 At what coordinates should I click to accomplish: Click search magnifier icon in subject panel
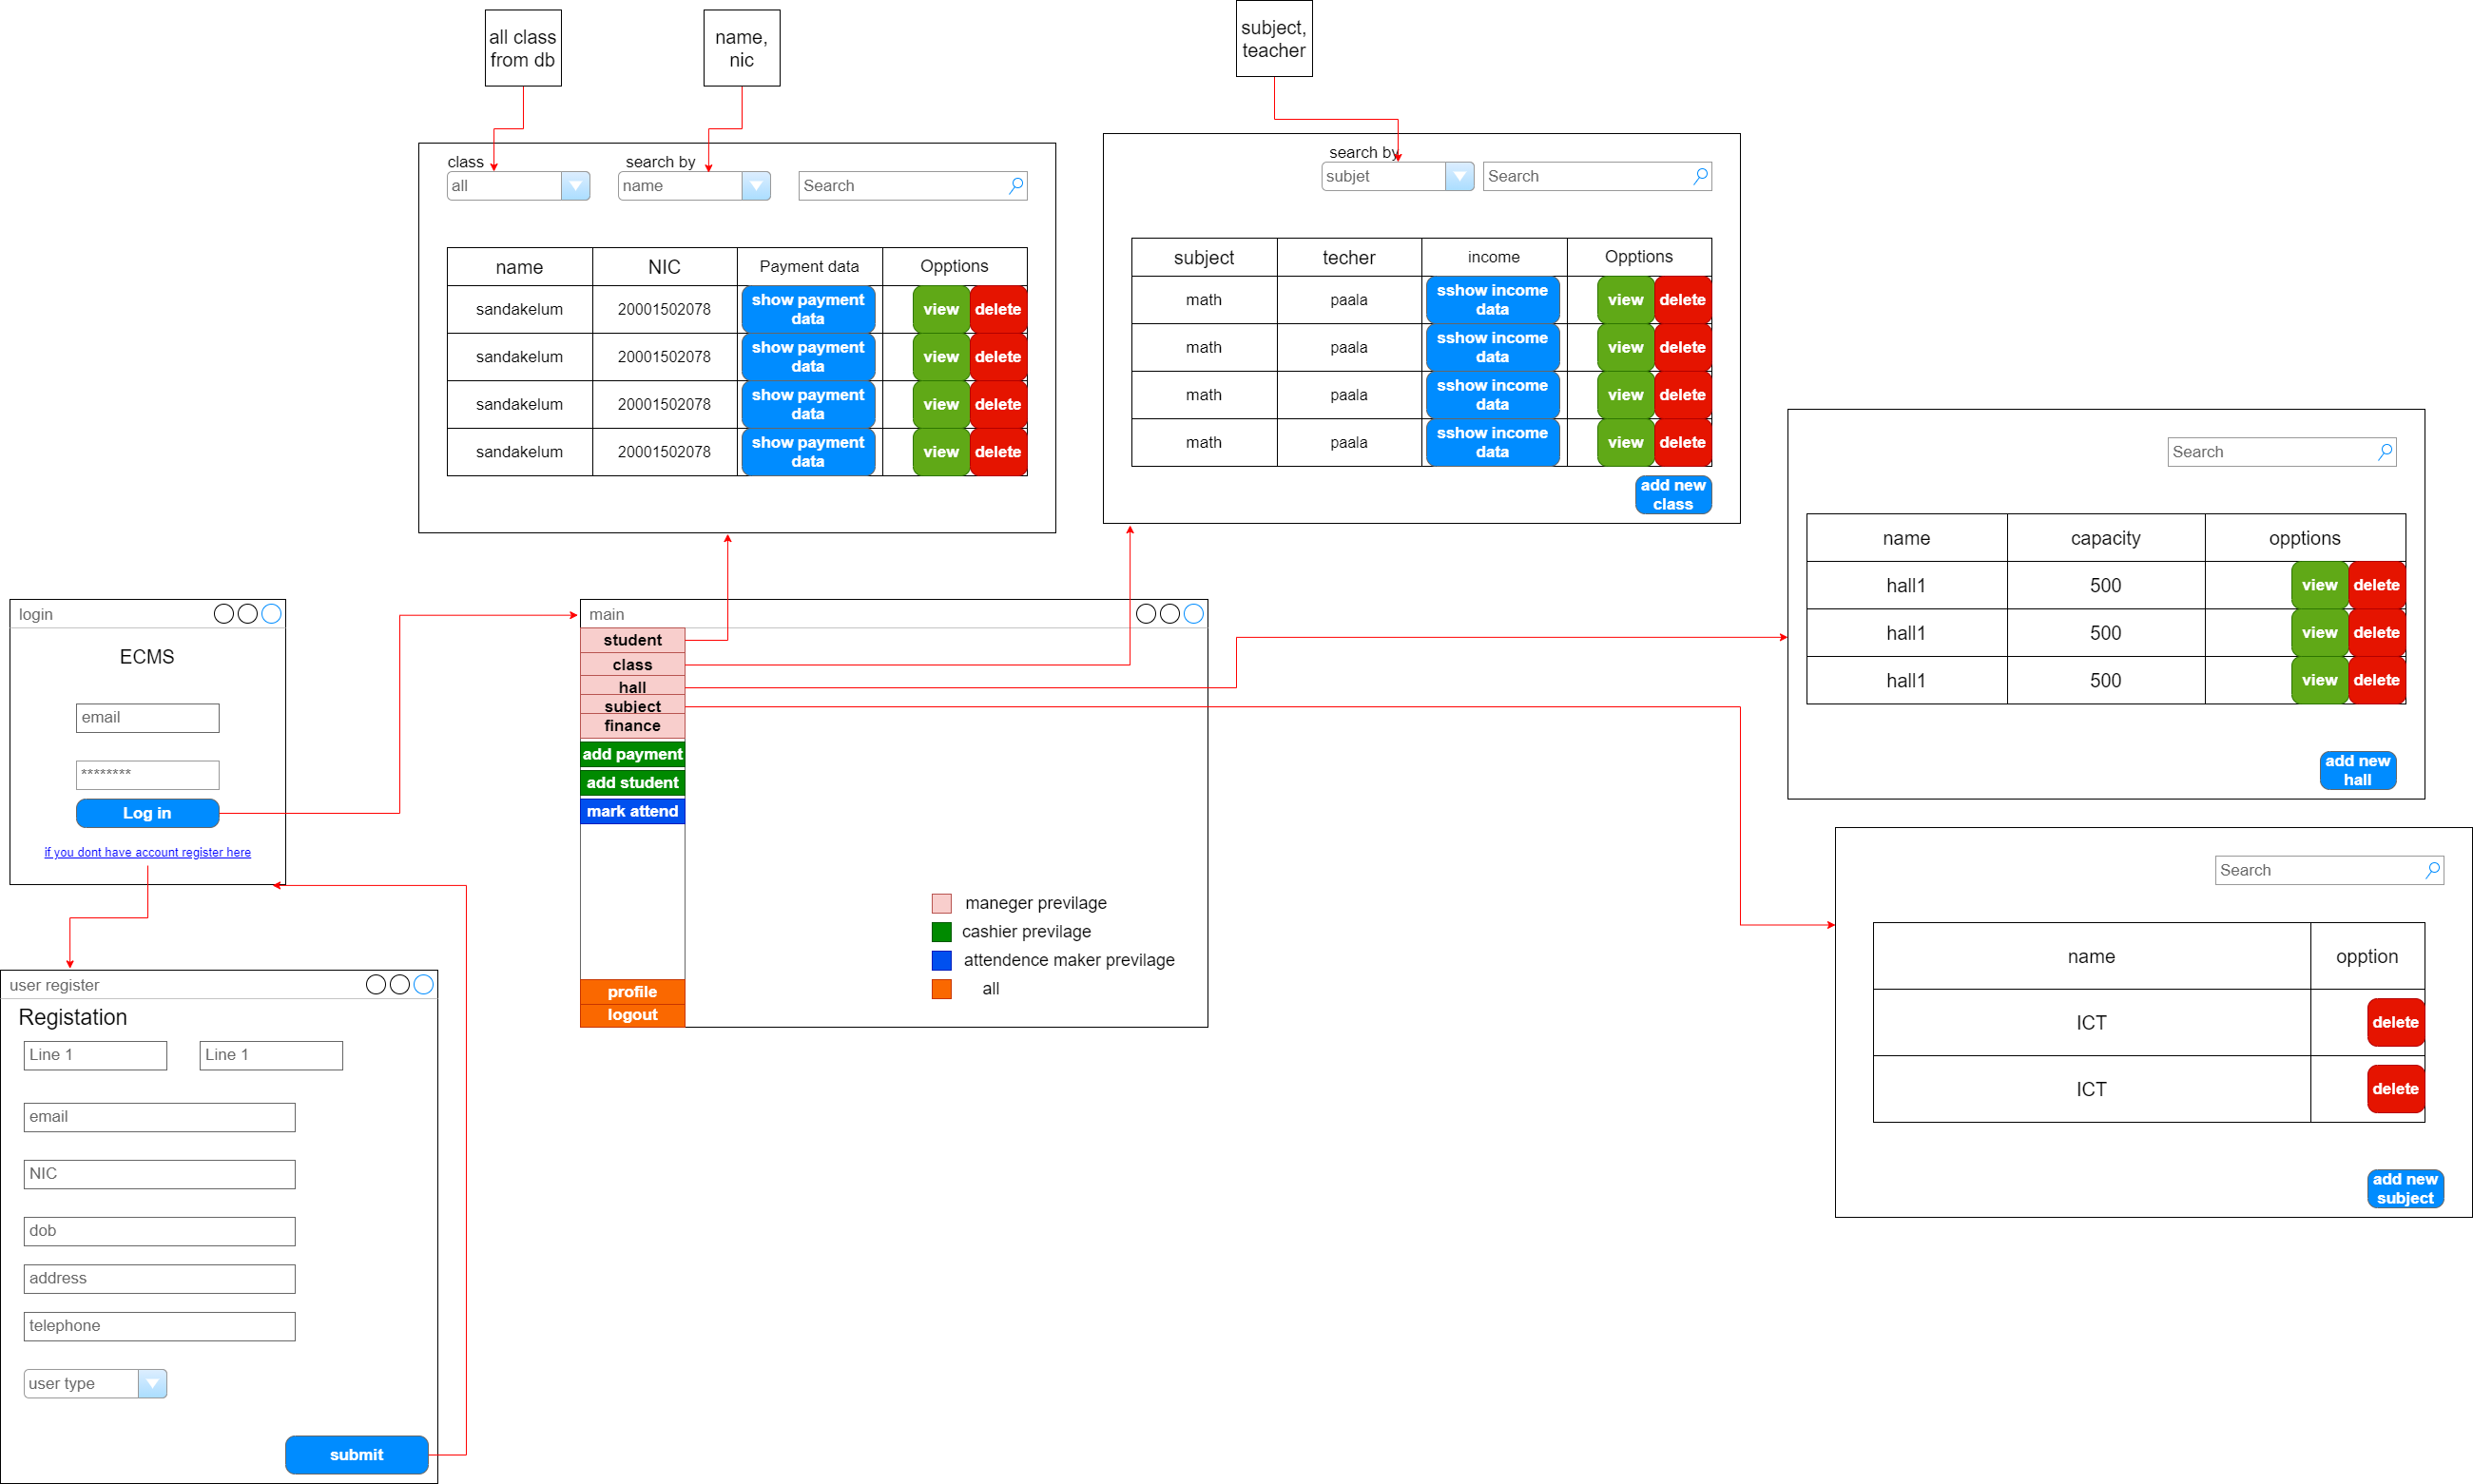(x=2433, y=870)
